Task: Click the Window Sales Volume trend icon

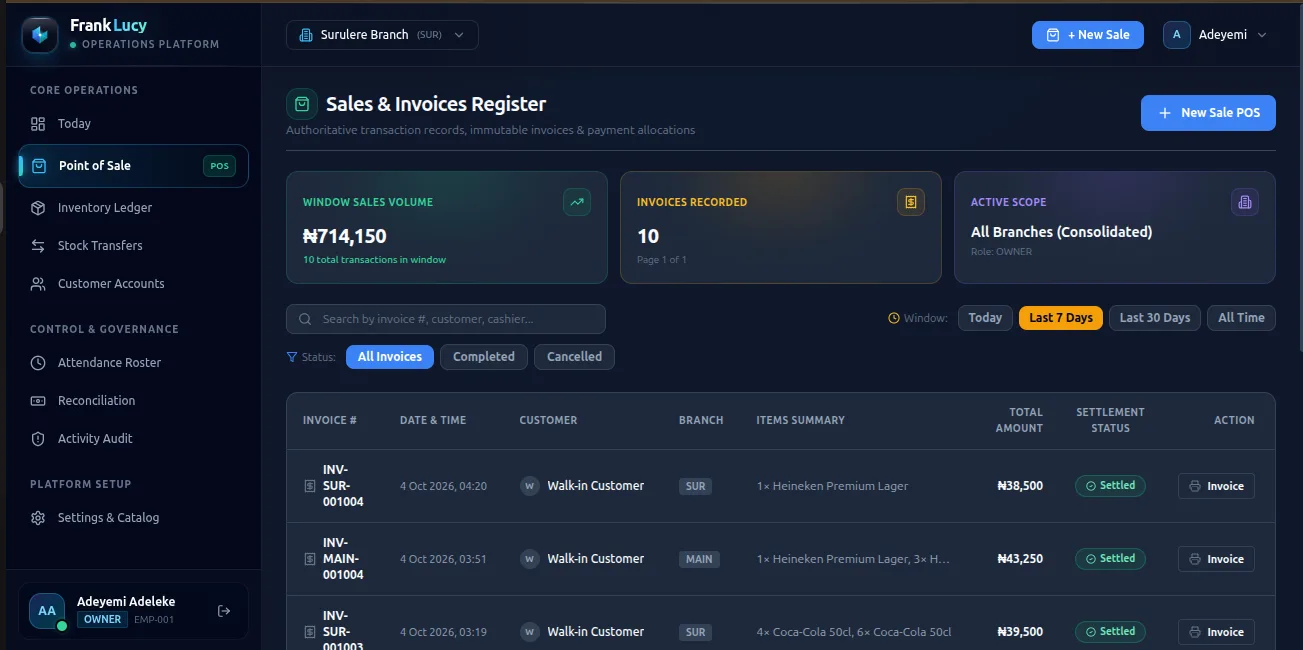Action: pyautogui.click(x=577, y=202)
